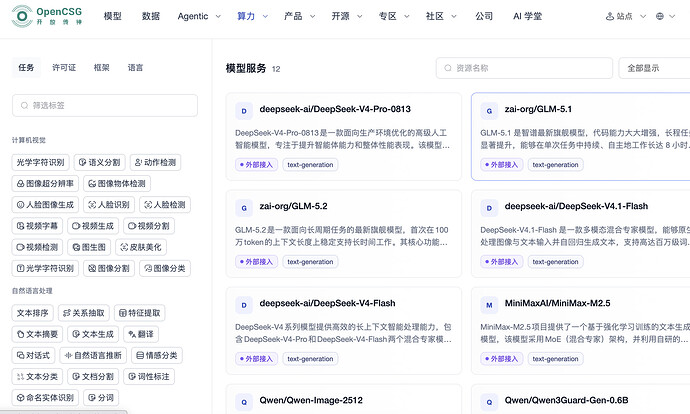Screen dimensions: 690x414
Task: Open the 数据 navigation item
Action: tap(150, 16)
